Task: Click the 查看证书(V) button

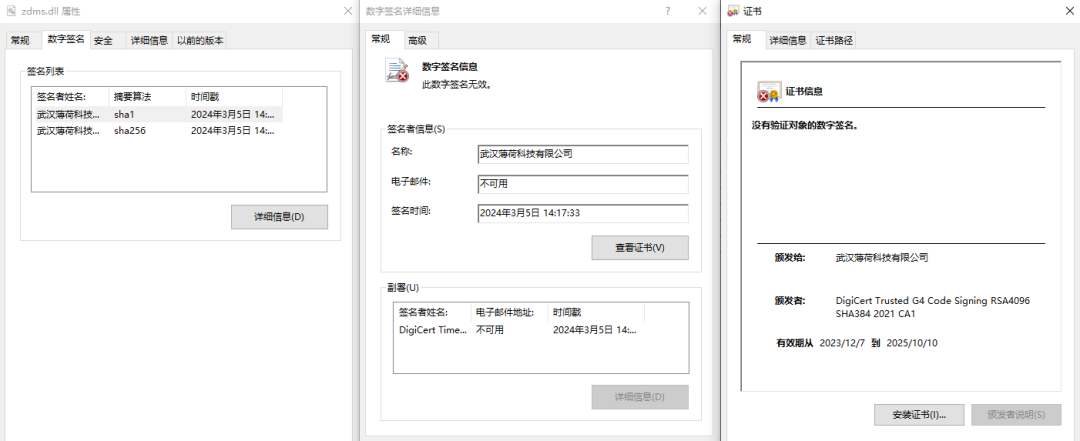Action: [640, 247]
